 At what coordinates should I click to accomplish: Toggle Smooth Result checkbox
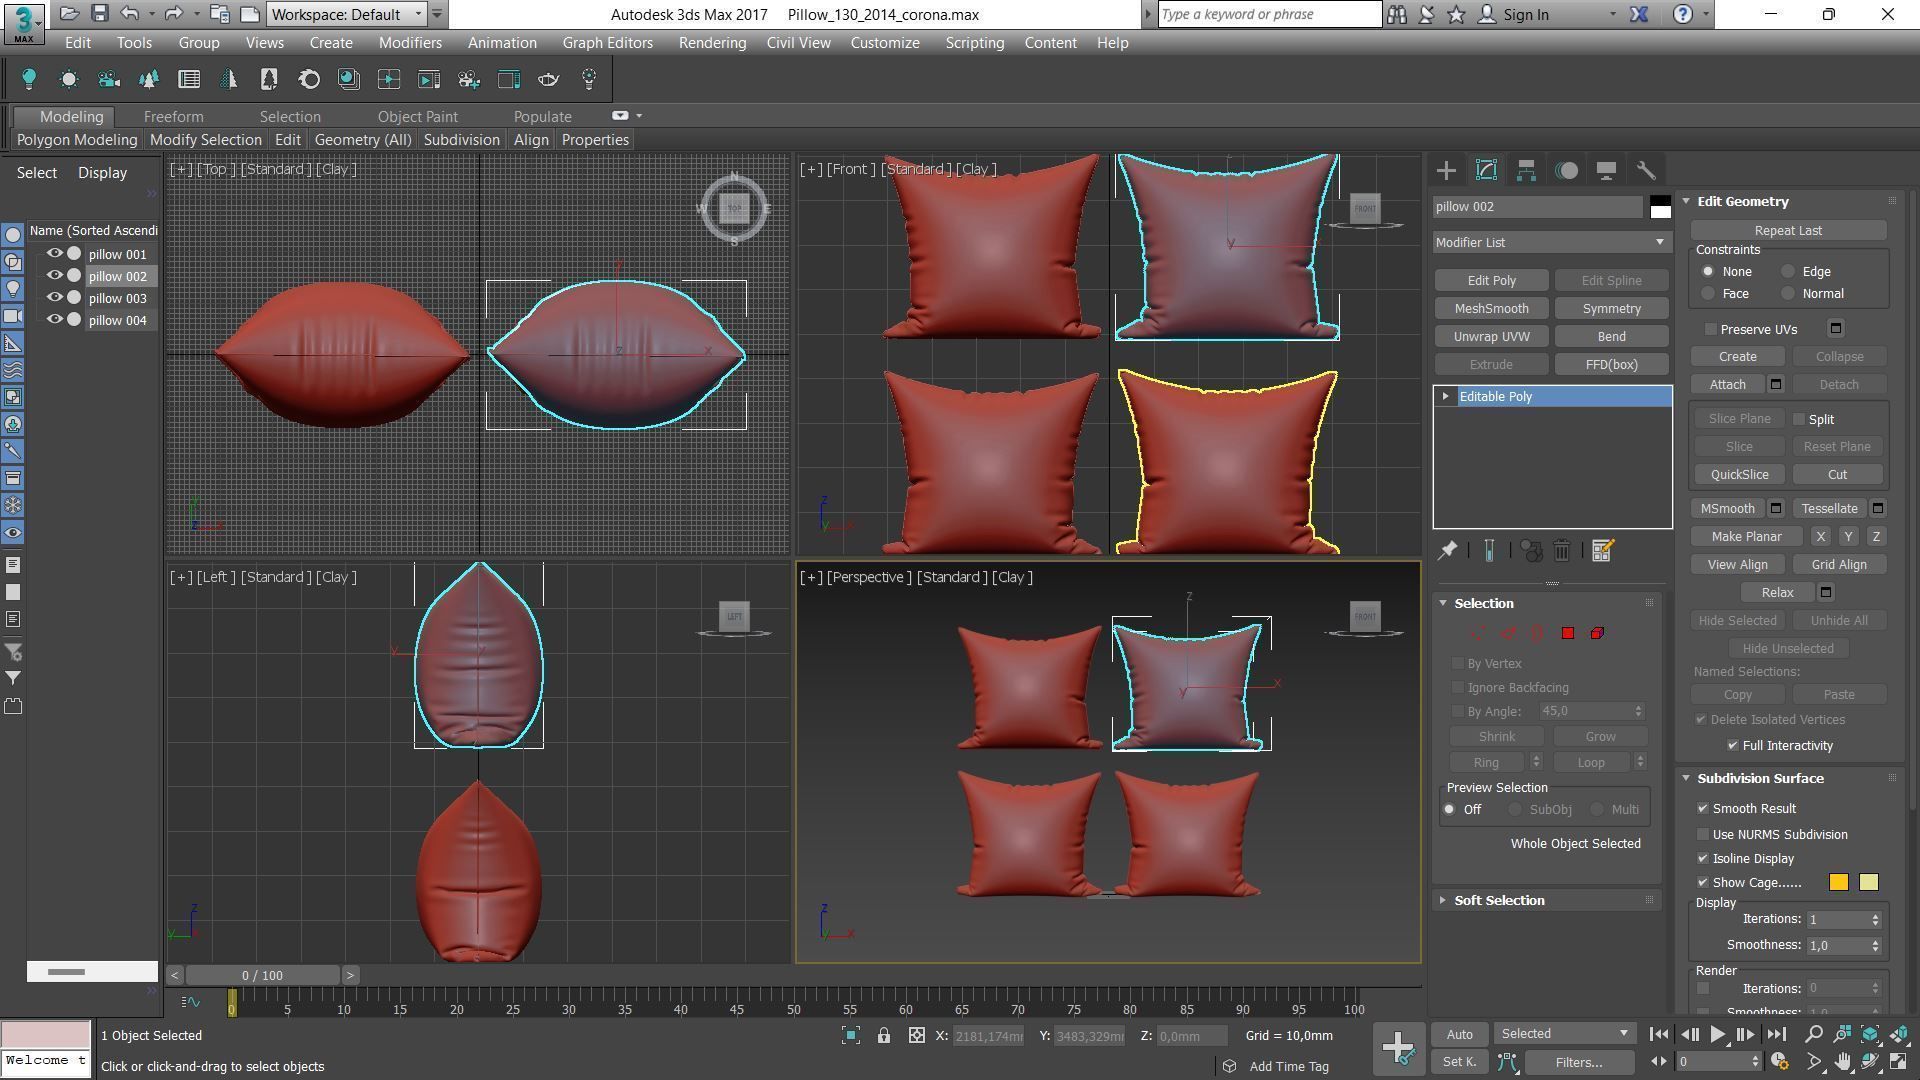[x=1703, y=809]
